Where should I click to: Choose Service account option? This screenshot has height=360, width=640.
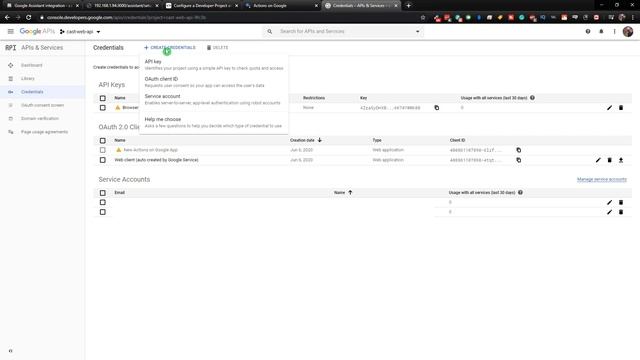pos(213,99)
